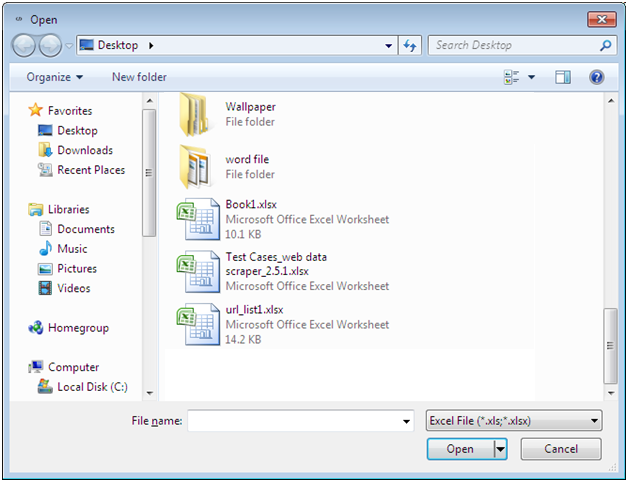Select Downloads under Favorites

[85, 150]
